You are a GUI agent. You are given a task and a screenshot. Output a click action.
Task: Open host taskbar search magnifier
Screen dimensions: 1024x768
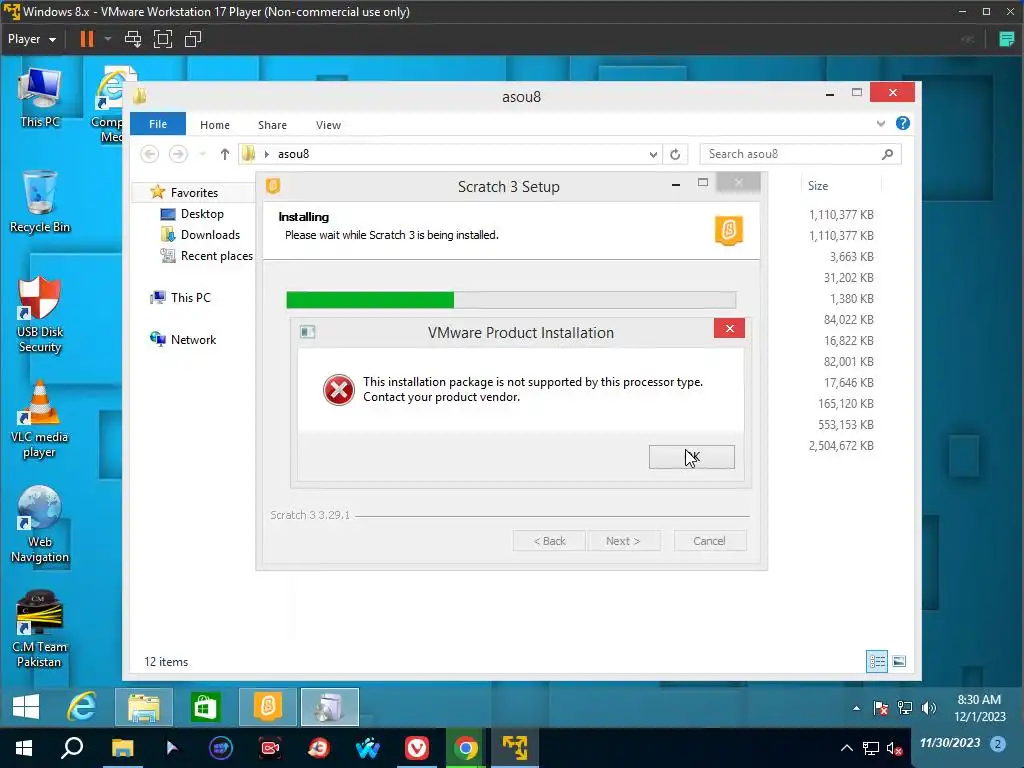[x=72, y=748]
